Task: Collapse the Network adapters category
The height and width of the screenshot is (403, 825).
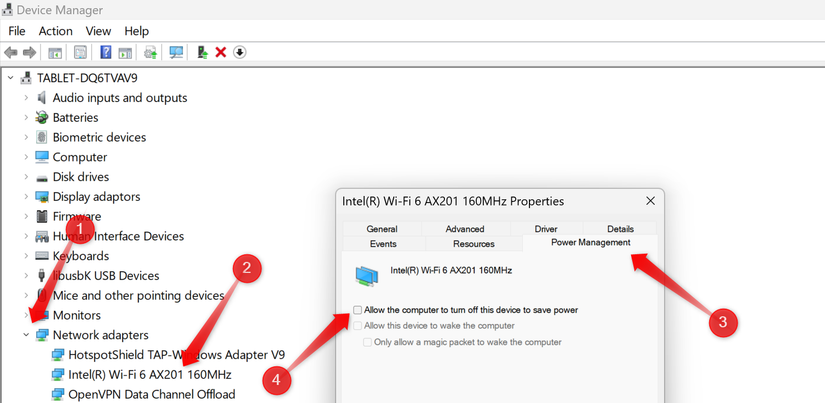Action: coord(26,335)
